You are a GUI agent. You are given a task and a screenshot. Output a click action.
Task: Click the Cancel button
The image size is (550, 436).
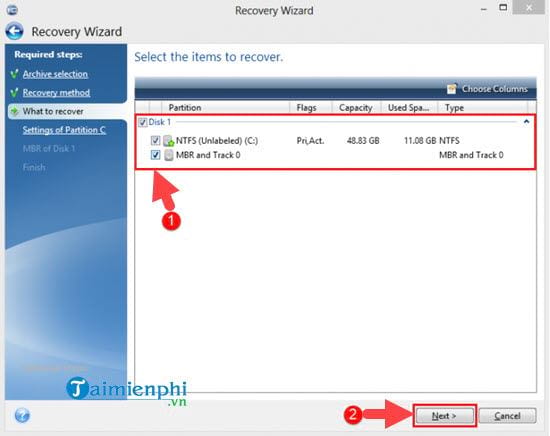click(507, 416)
